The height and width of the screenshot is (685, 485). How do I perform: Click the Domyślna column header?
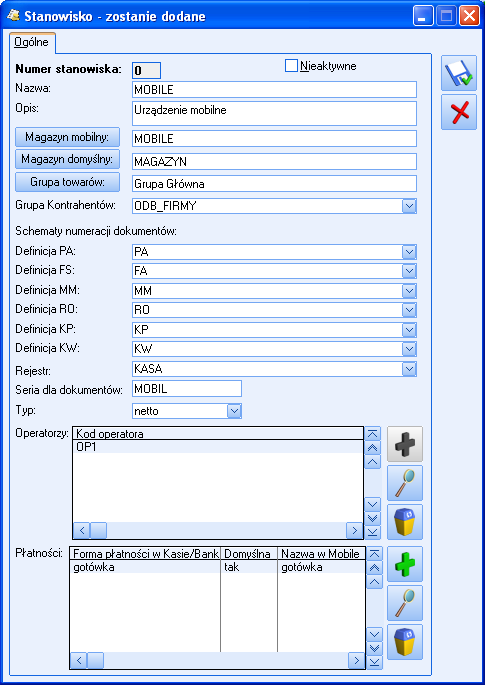tap(249, 554)
